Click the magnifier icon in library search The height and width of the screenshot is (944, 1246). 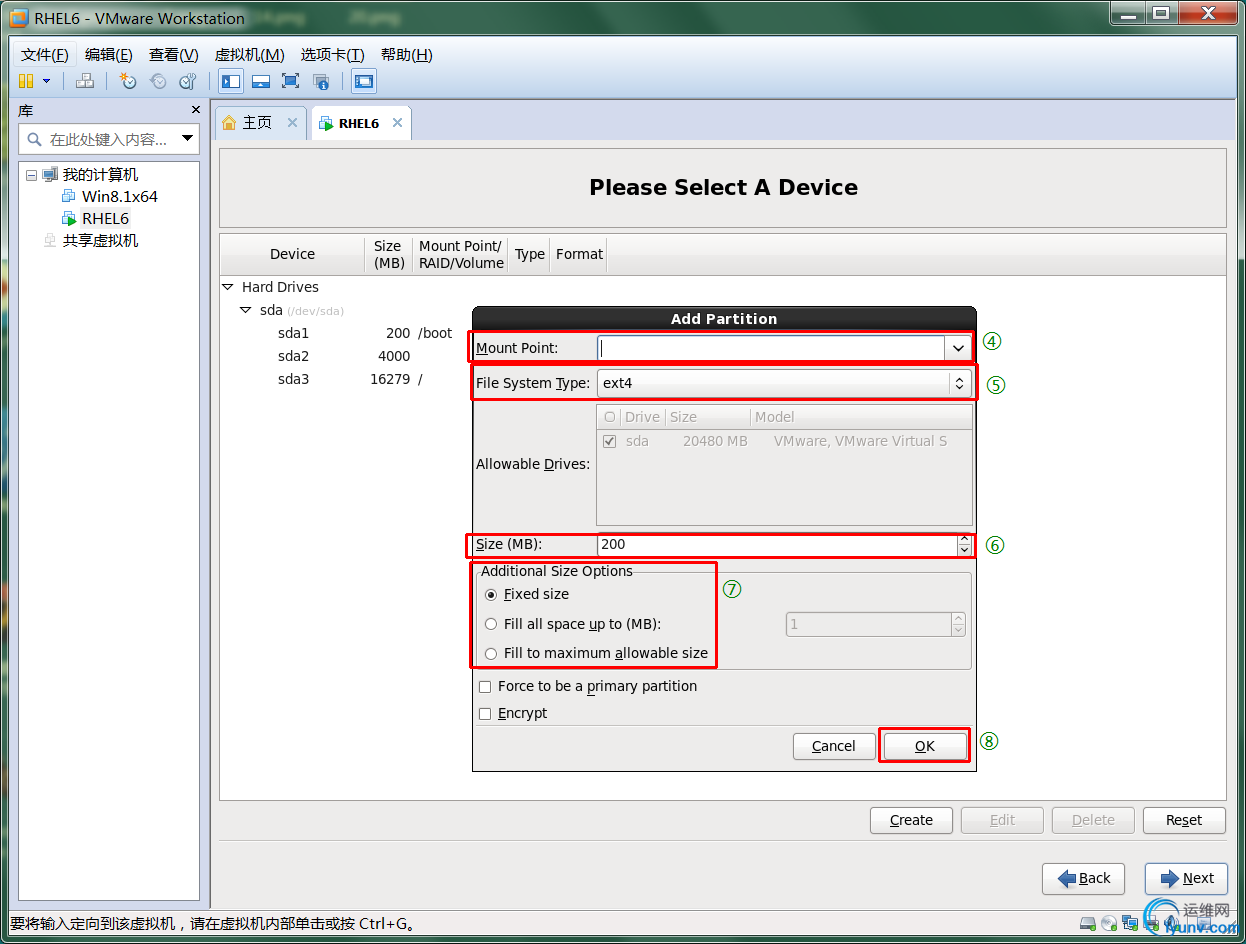(35, 139)
